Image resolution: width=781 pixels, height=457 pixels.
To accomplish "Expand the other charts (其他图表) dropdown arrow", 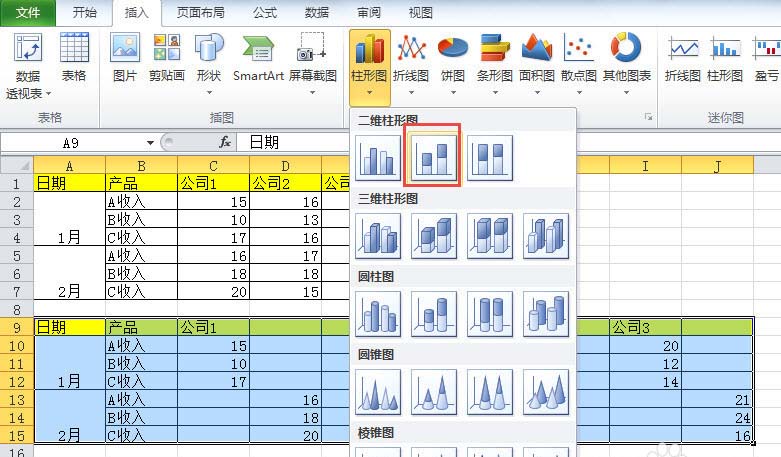I will click(627, 92).
